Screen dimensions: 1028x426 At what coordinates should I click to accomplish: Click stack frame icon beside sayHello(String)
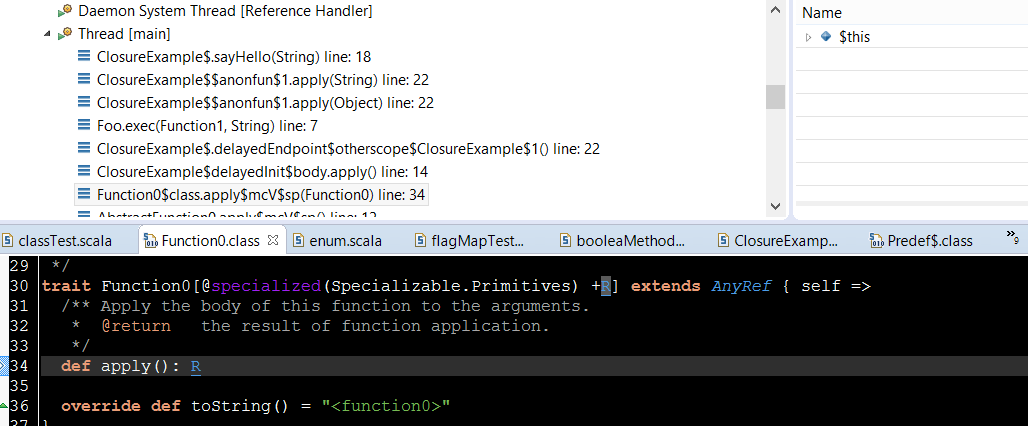click(x=84, y=56)
